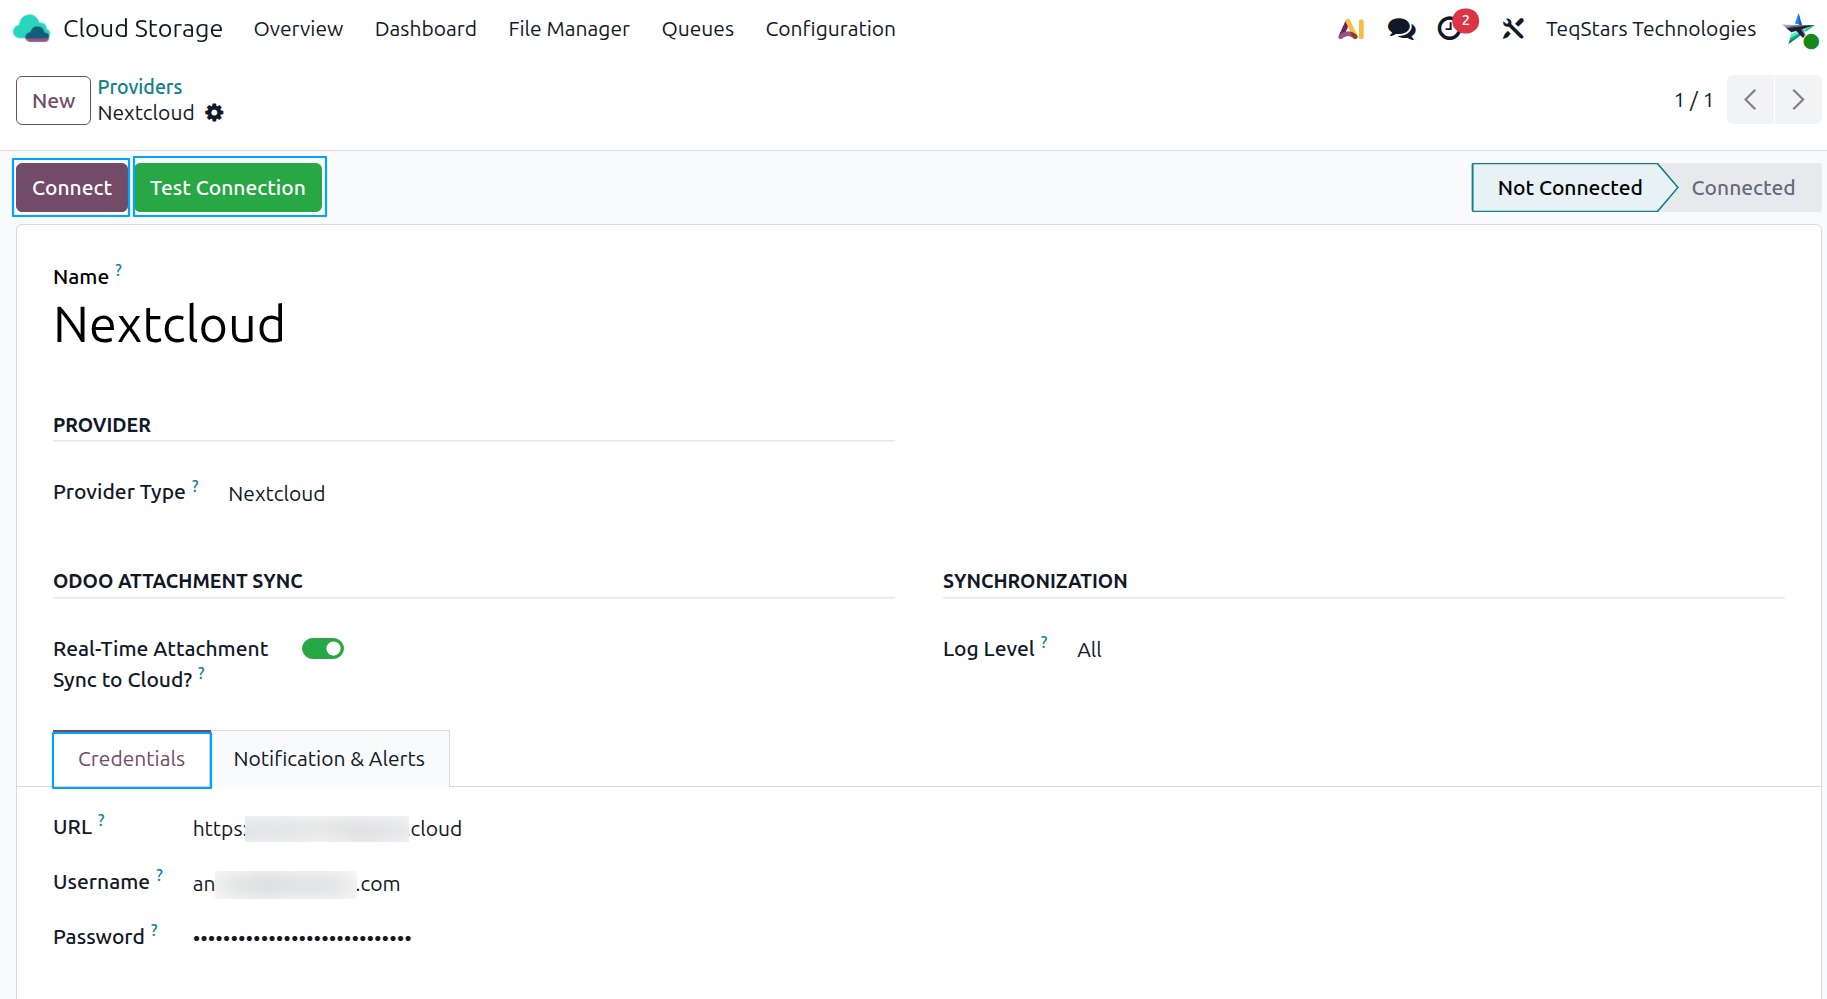
Task: Open the Queues menu
Action: tap(698, 29)
